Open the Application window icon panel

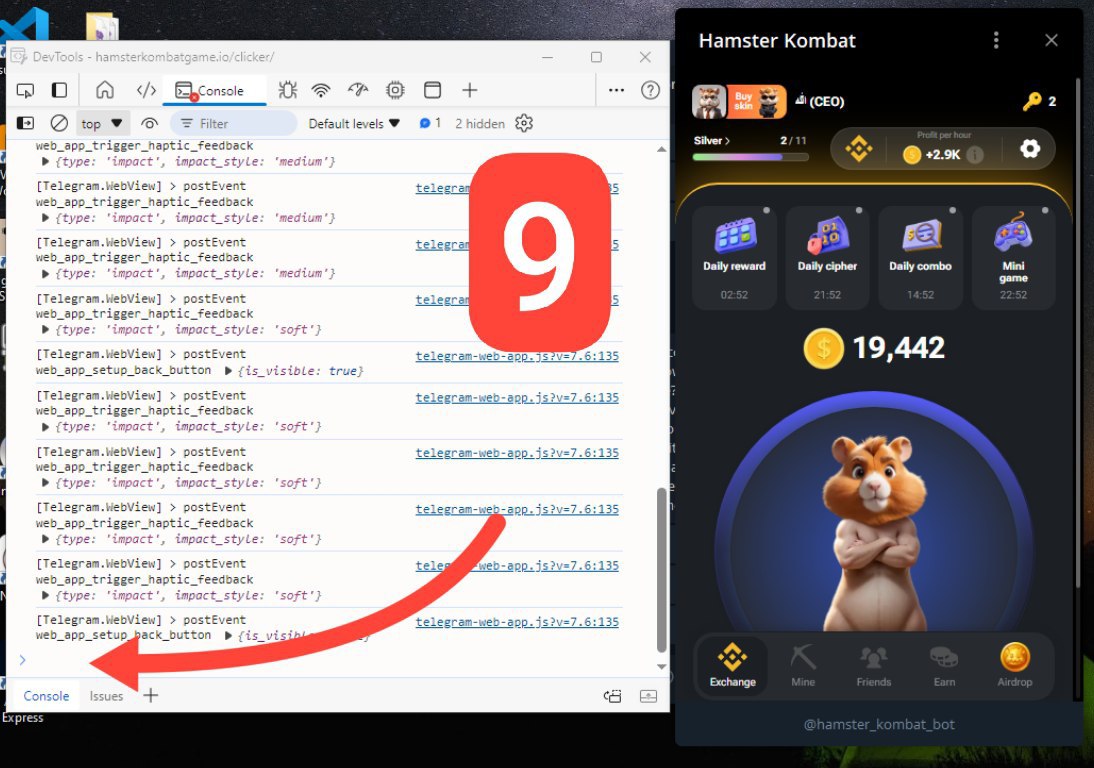coord(433,90)
